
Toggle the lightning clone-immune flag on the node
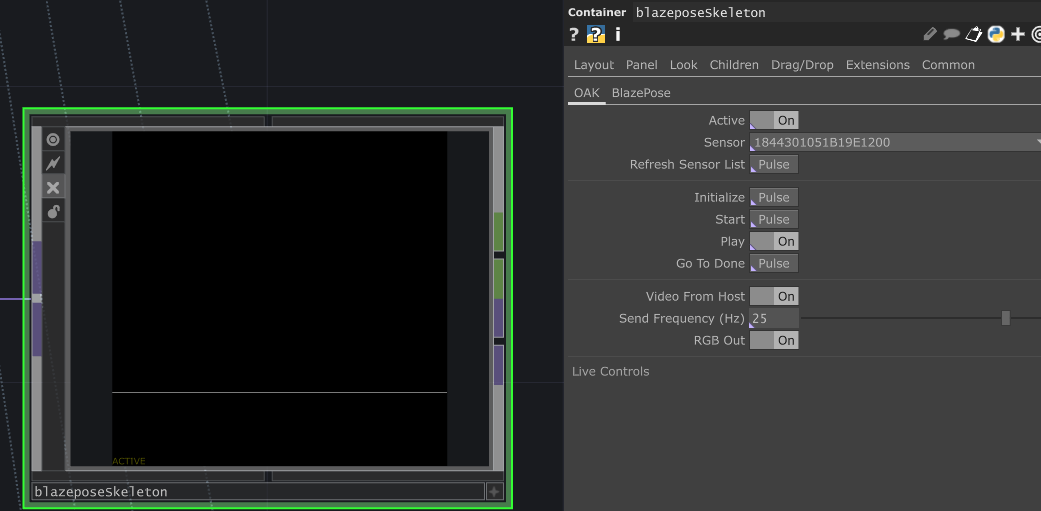coord(53,163)
